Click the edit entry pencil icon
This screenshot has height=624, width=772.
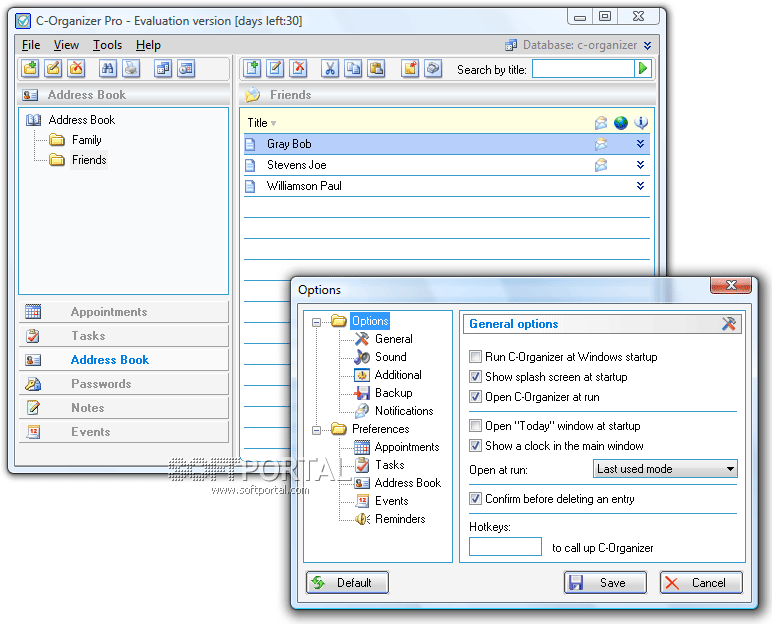tap(275, 68)
